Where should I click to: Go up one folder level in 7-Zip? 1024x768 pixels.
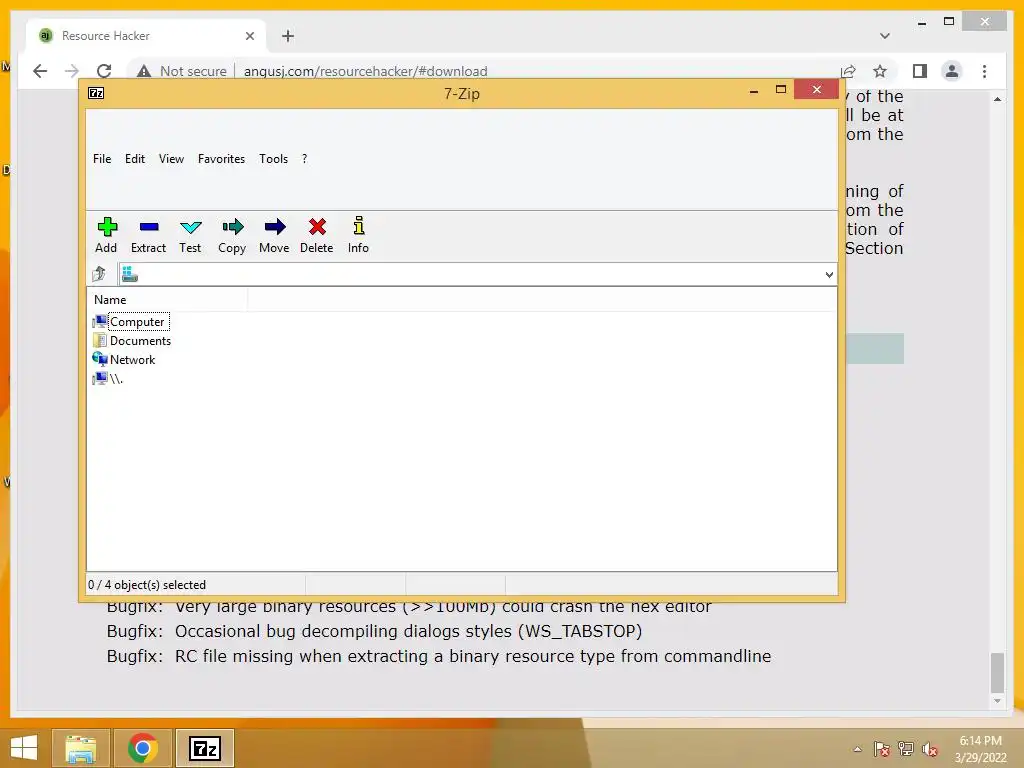tap(99, 274)
